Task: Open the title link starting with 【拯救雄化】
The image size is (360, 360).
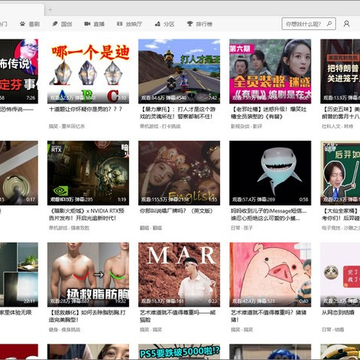Action: (87, 316)
